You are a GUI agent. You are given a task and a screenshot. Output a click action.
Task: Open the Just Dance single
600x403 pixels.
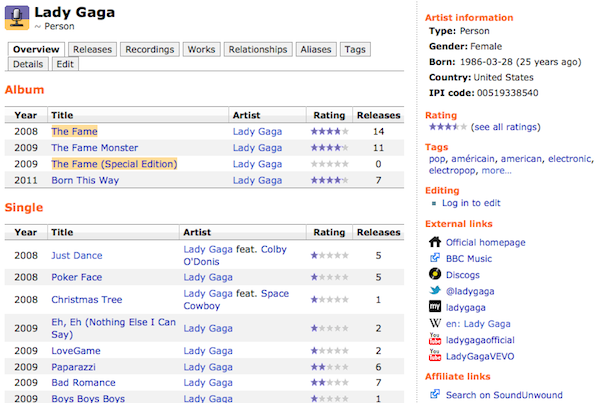click(77, 255)
